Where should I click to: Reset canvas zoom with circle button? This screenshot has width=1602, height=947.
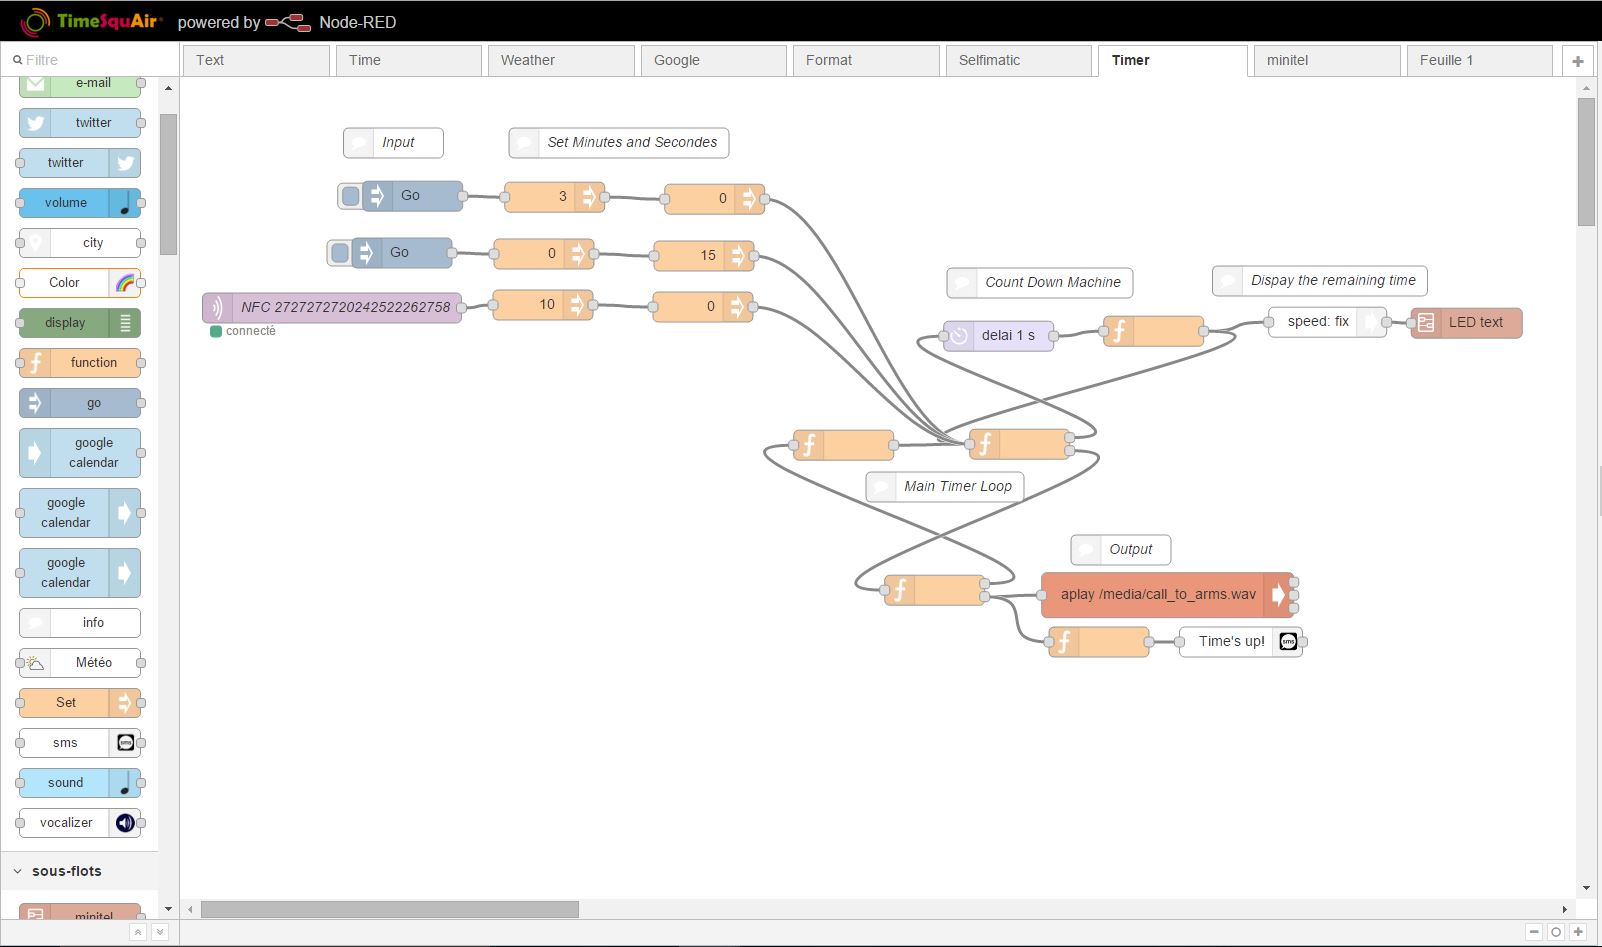pyautogui.click(x=1556, y=932)
